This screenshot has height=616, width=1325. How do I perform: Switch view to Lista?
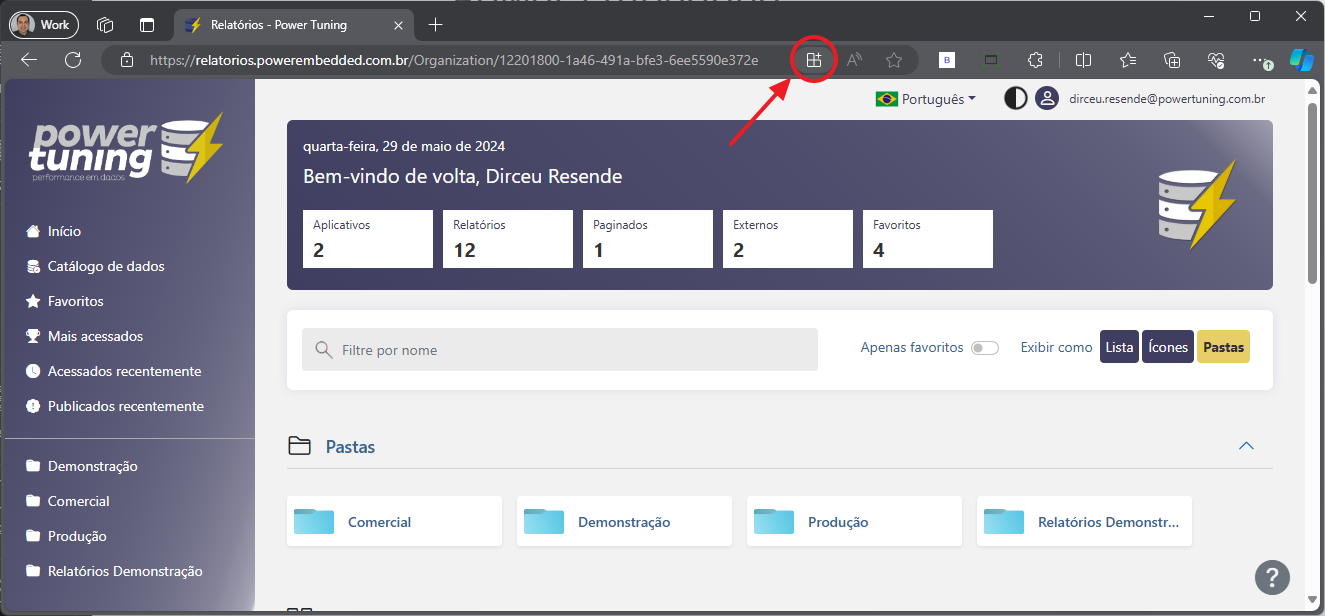(1119, 347)
